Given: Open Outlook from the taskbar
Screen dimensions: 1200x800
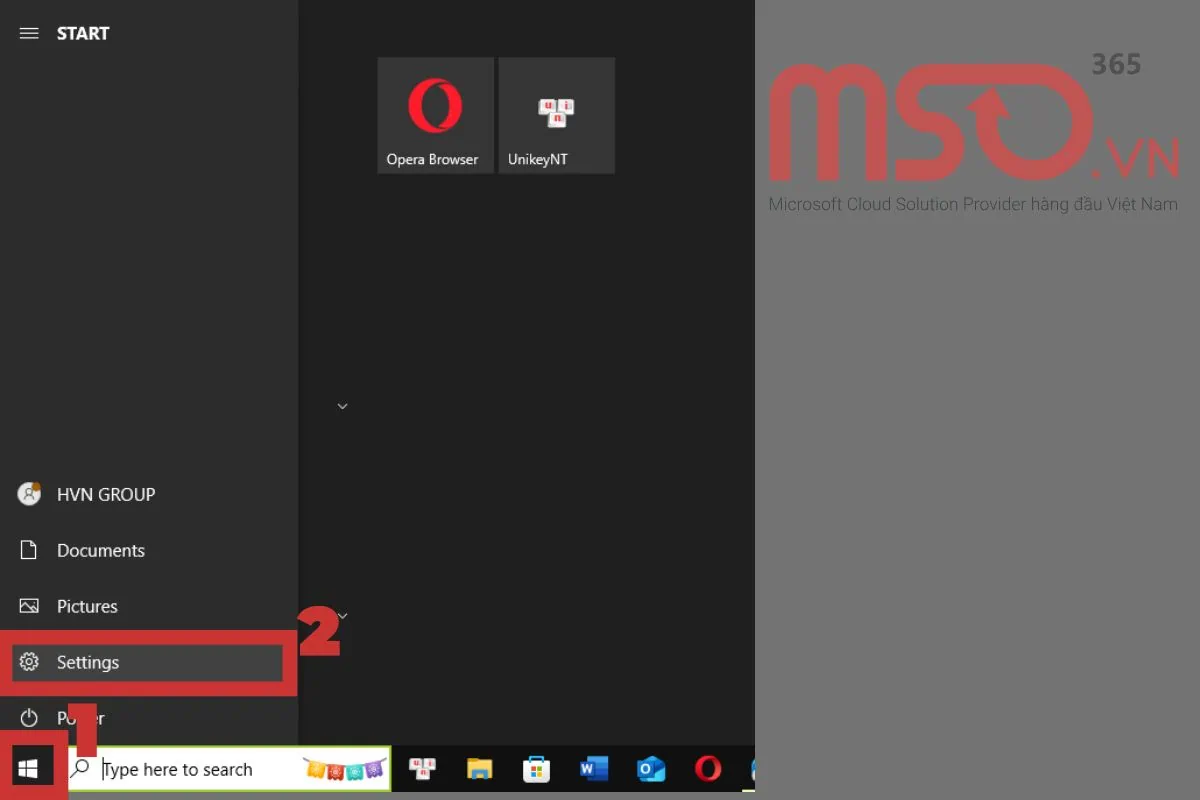Looking at the screenshot, I should (x=650, y=769).
